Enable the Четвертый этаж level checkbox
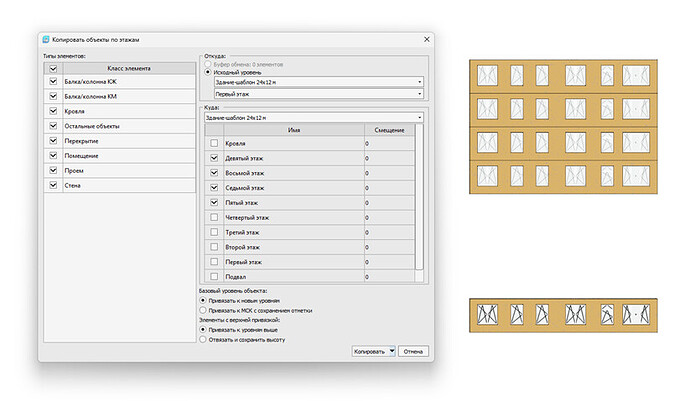This screenshot has height=401, width=690. (213, 217)
